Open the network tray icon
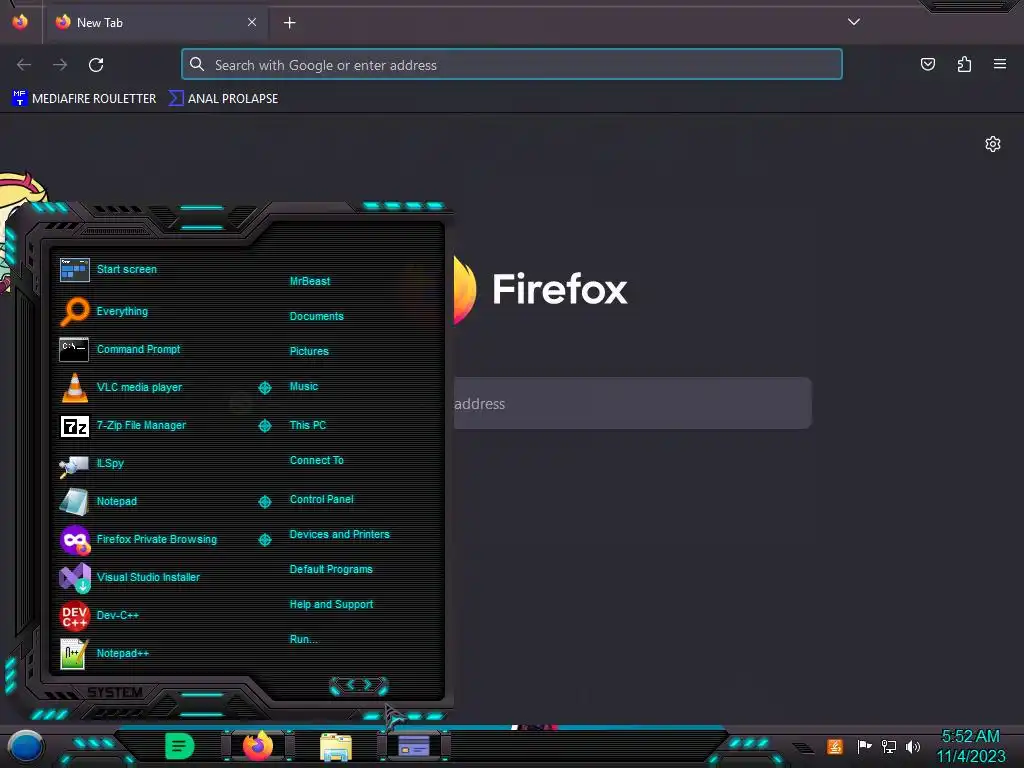Screen dimensions: 1024x768 click(x=889, y=746)
